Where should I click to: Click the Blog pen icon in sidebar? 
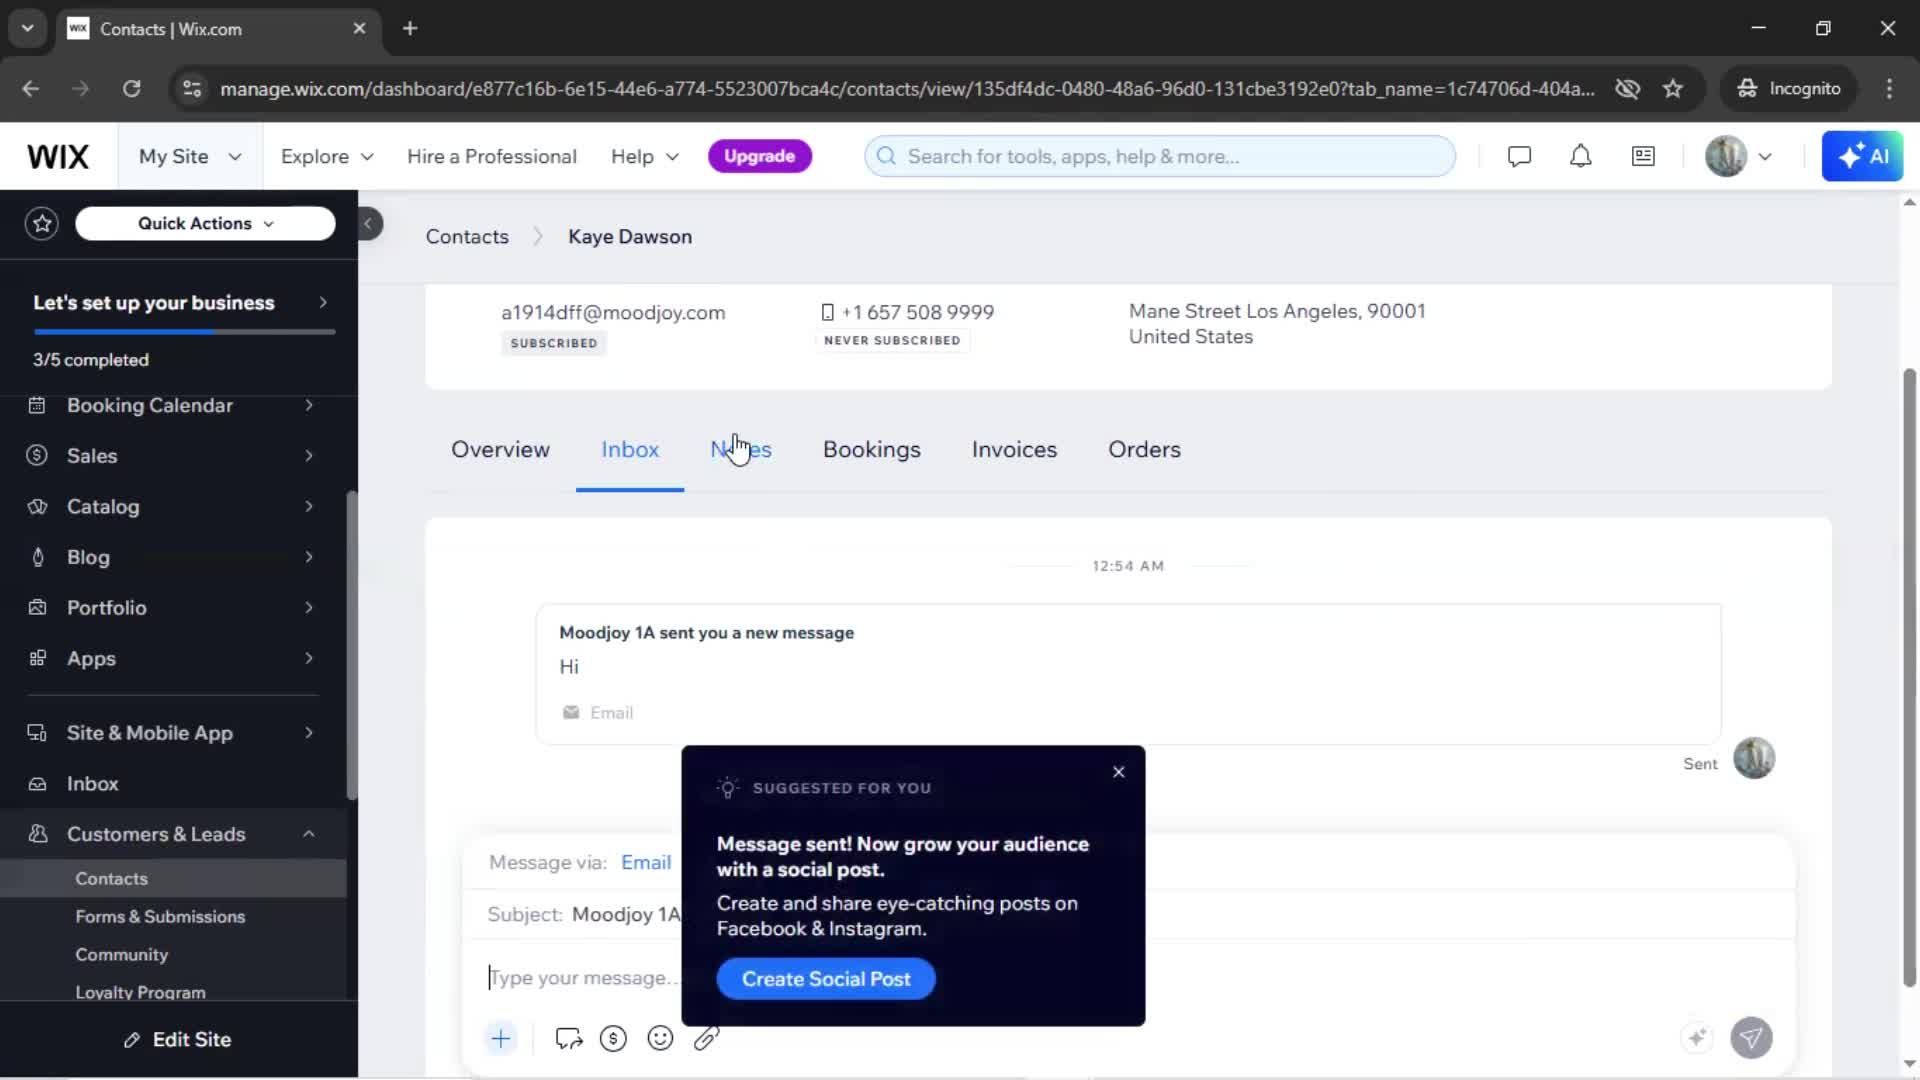[x=37, y=557]
